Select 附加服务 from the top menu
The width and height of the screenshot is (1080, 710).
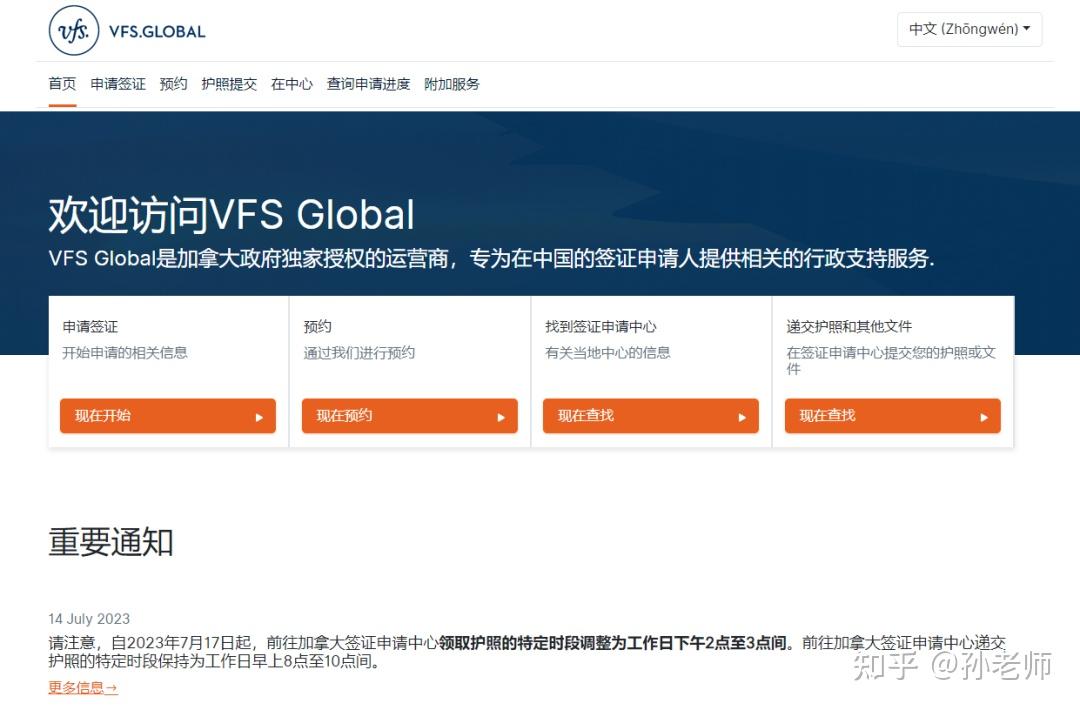[x=452, y=84]
